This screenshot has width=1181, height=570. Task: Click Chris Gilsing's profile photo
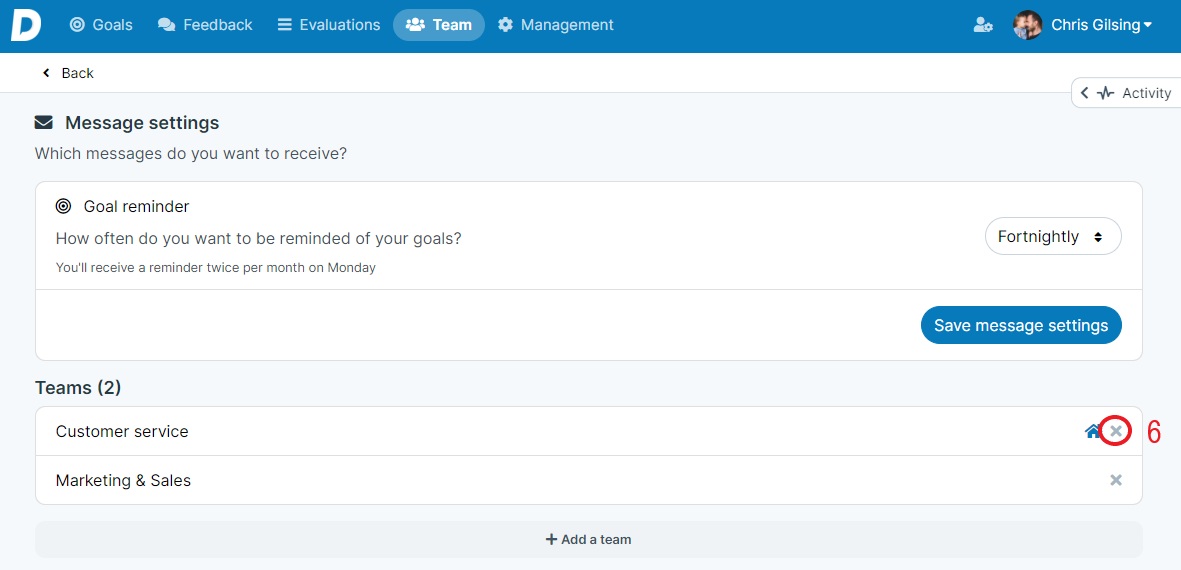pos(1027,25)
